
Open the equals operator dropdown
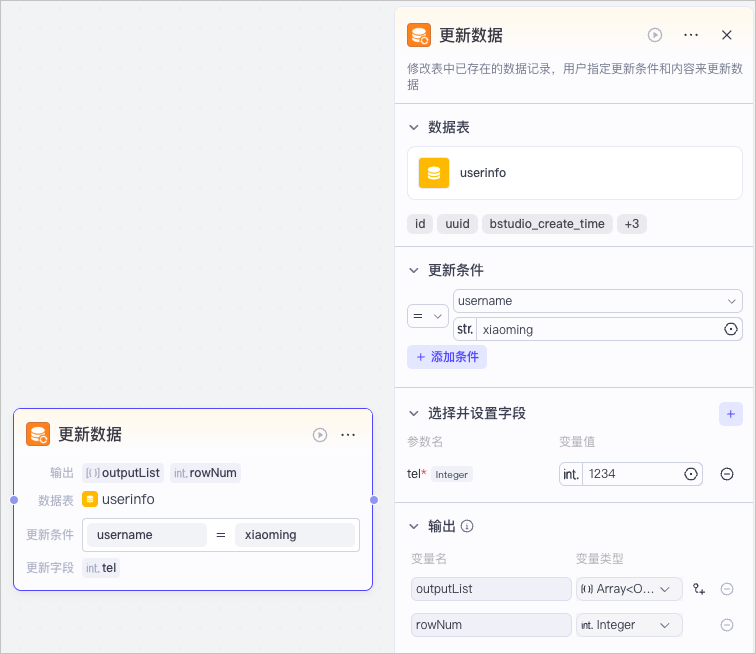coord(428,316)
